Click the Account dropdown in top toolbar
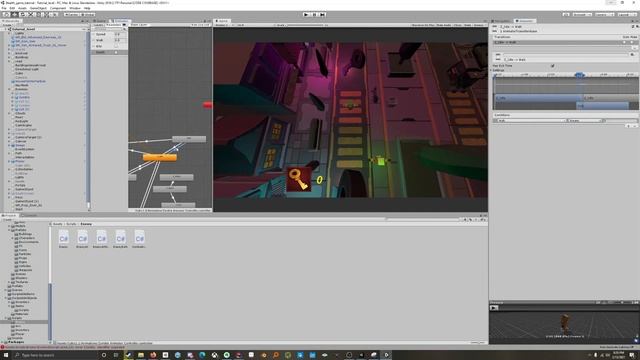640x360 pixels. (582, 14)
